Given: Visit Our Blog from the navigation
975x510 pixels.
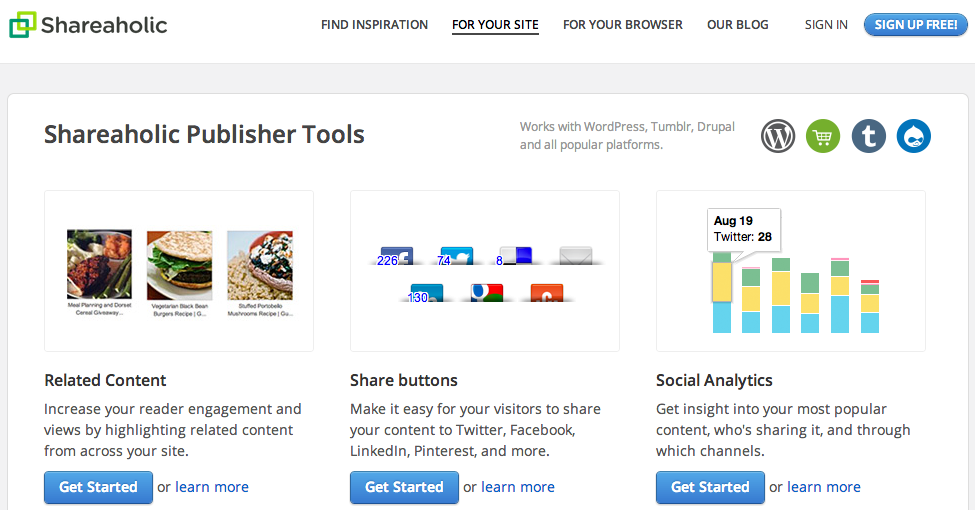Looking at the screenshot, I should coord(737,25).
